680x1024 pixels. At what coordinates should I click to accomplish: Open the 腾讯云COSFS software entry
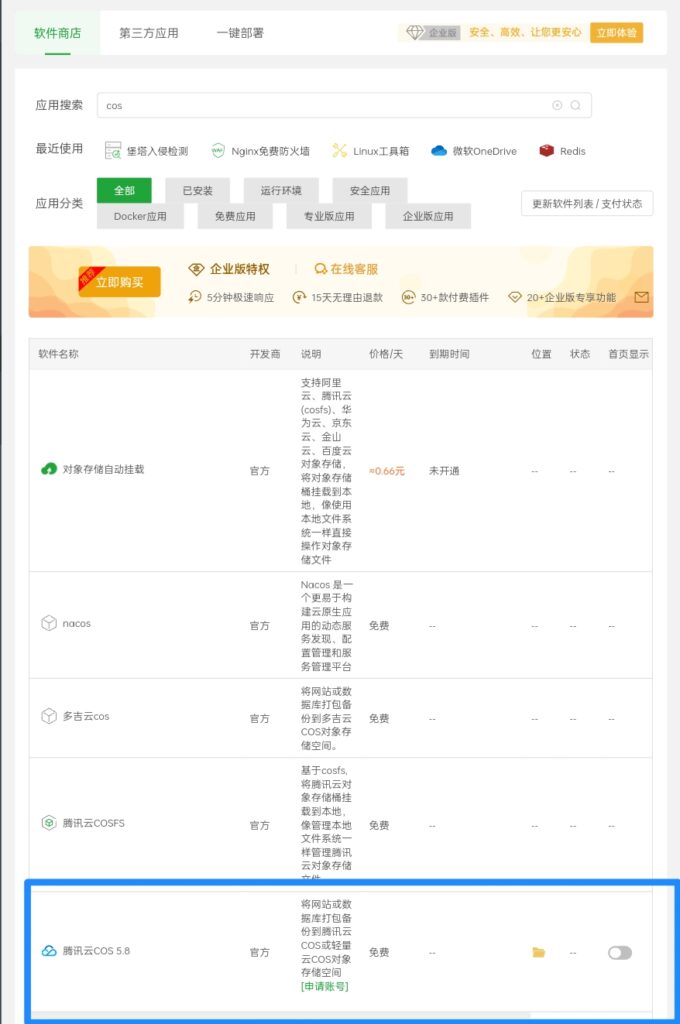[x=93, y=823]
